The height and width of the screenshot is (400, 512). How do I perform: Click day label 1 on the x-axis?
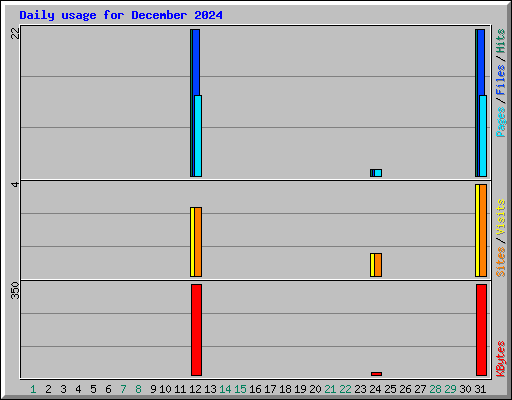[33, 389]
